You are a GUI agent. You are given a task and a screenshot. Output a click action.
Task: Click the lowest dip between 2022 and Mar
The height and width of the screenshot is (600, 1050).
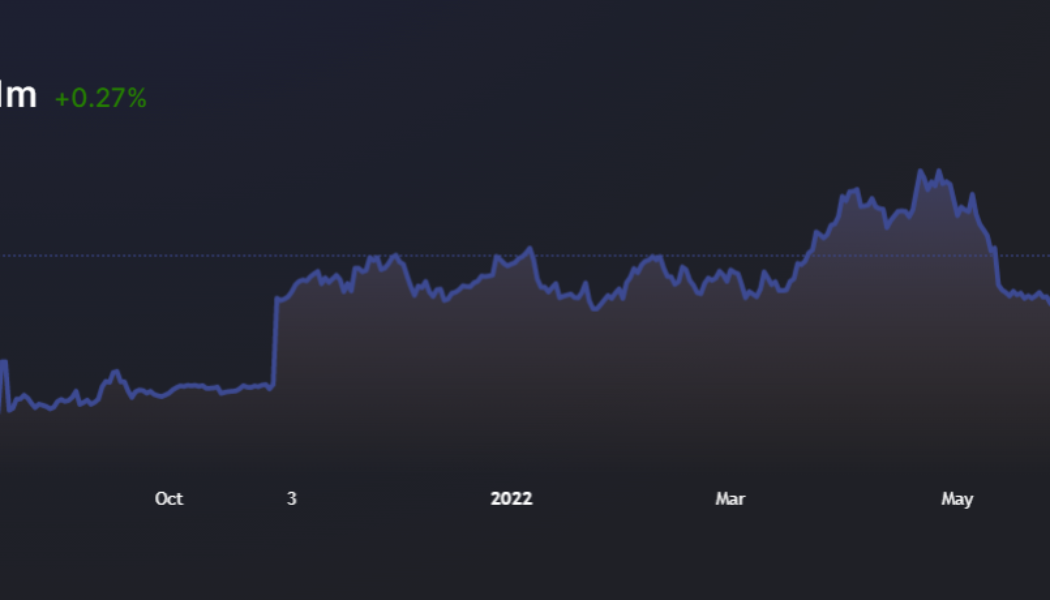tap(595, 308)
